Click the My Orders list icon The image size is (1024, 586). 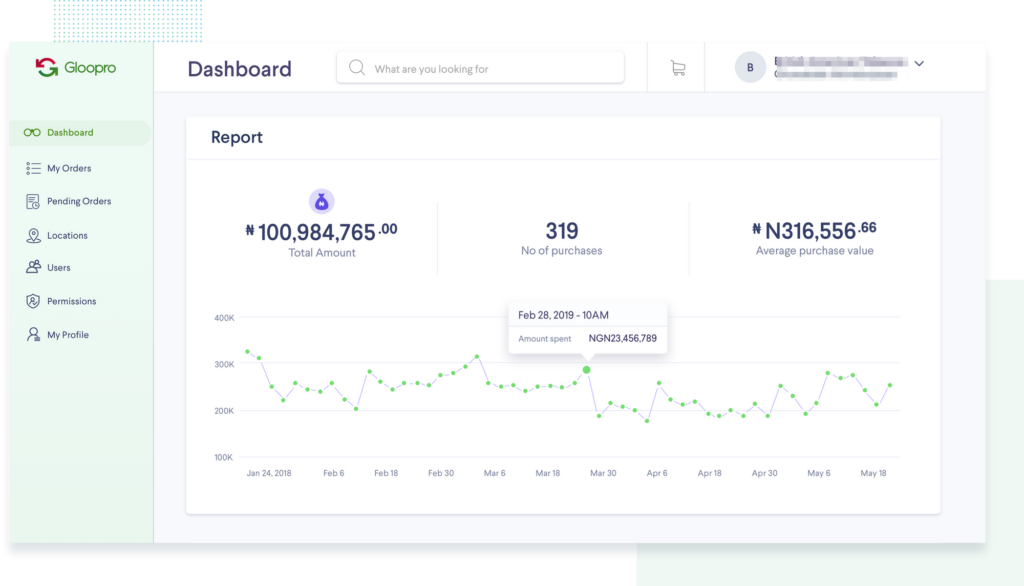(33, 168)
